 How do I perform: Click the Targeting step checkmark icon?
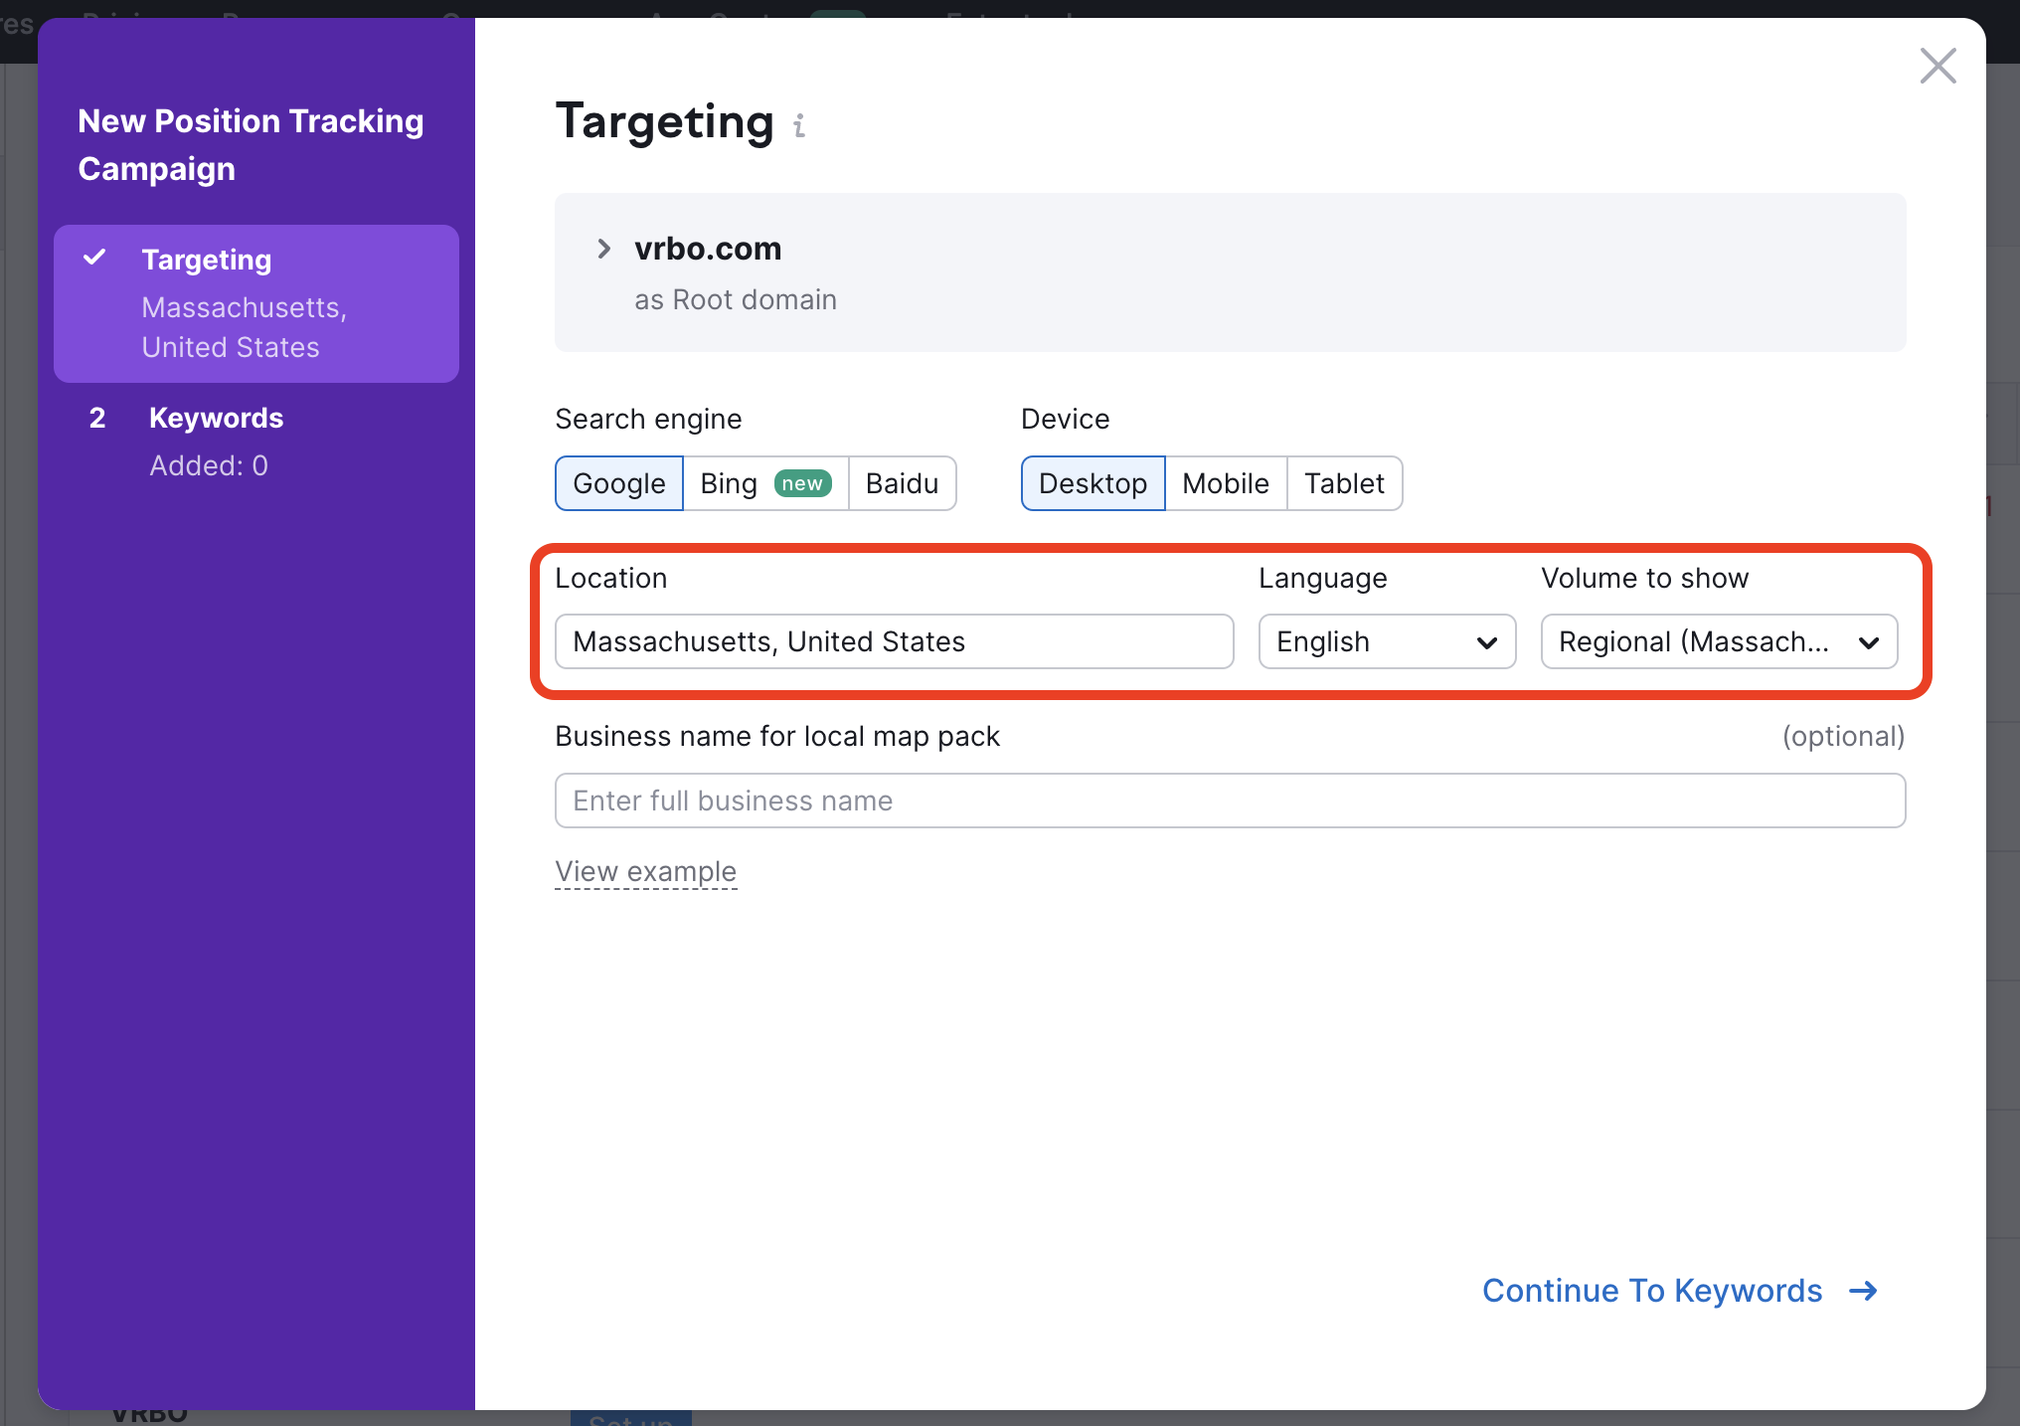tap(95, 258)
